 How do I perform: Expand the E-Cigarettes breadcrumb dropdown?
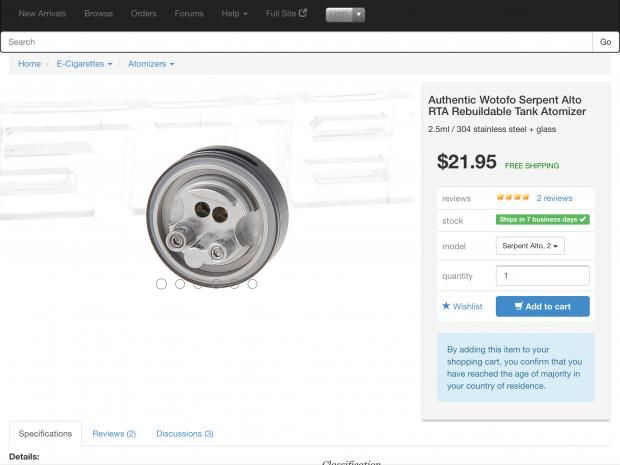pos(84,64)
